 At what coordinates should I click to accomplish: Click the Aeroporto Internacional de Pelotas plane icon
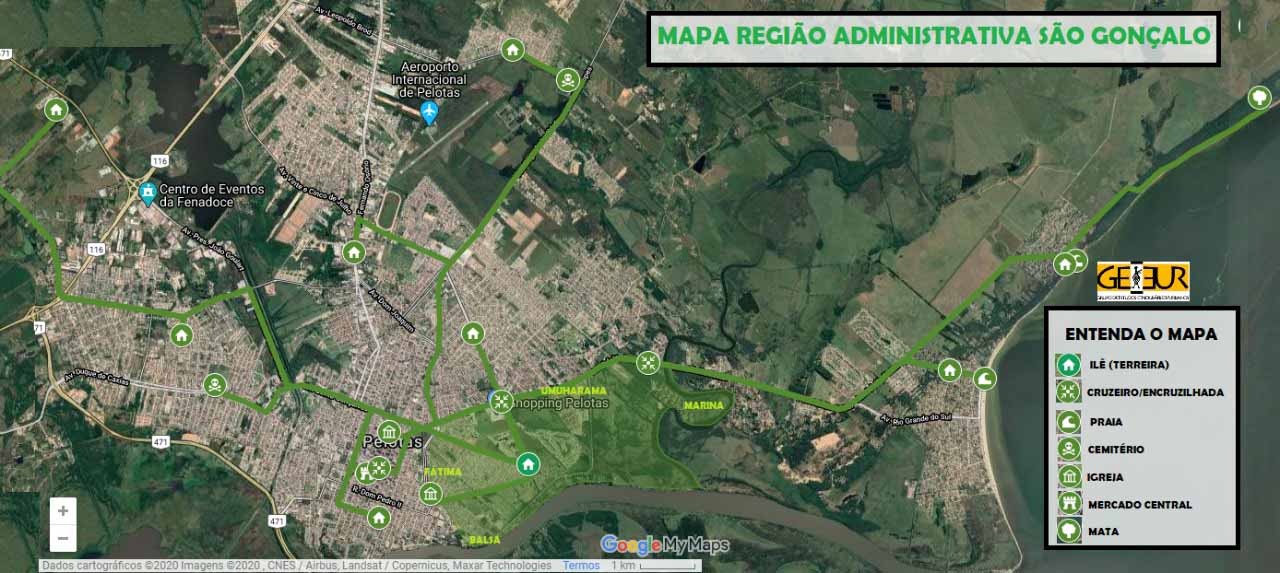(430, 112)
